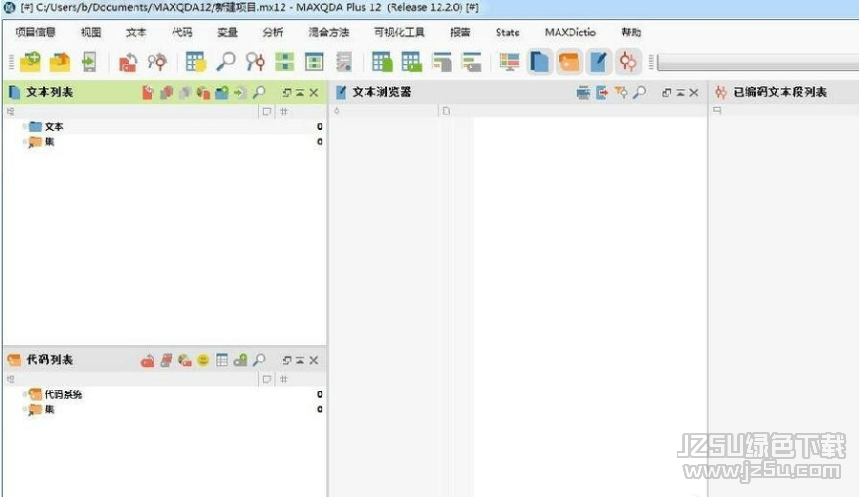The image size is (859, 497).
Task: Start lexical search from the main toolbar
Action: pos(226,62)
